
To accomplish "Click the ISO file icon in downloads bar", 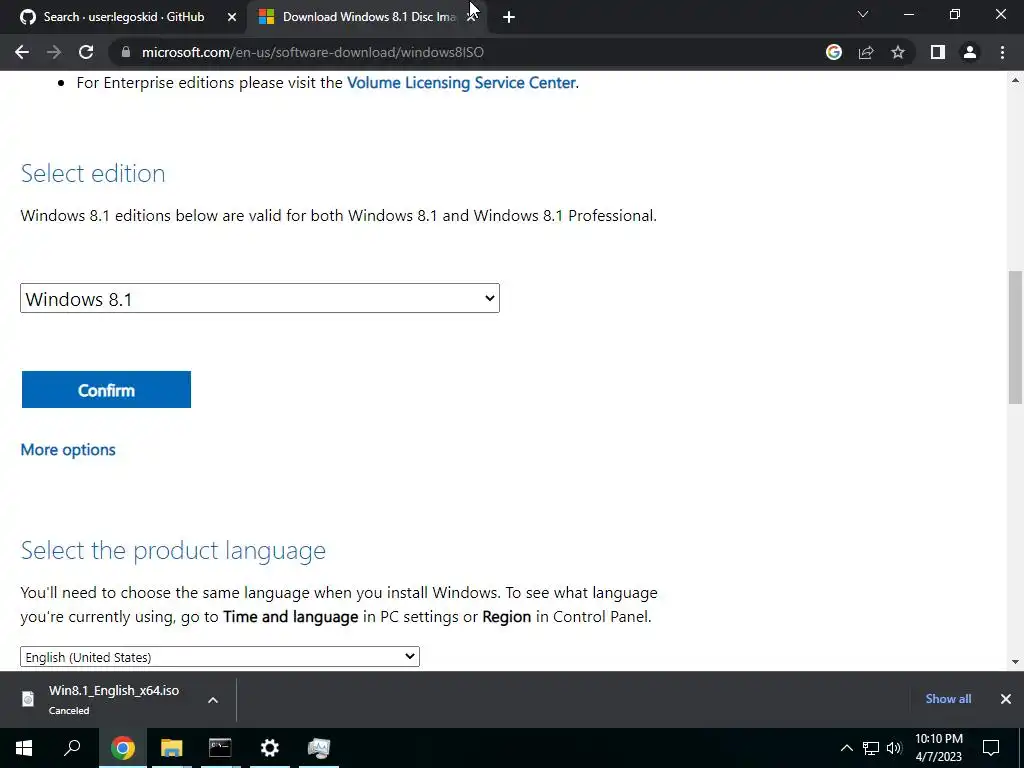I will [x=28, y=699].
